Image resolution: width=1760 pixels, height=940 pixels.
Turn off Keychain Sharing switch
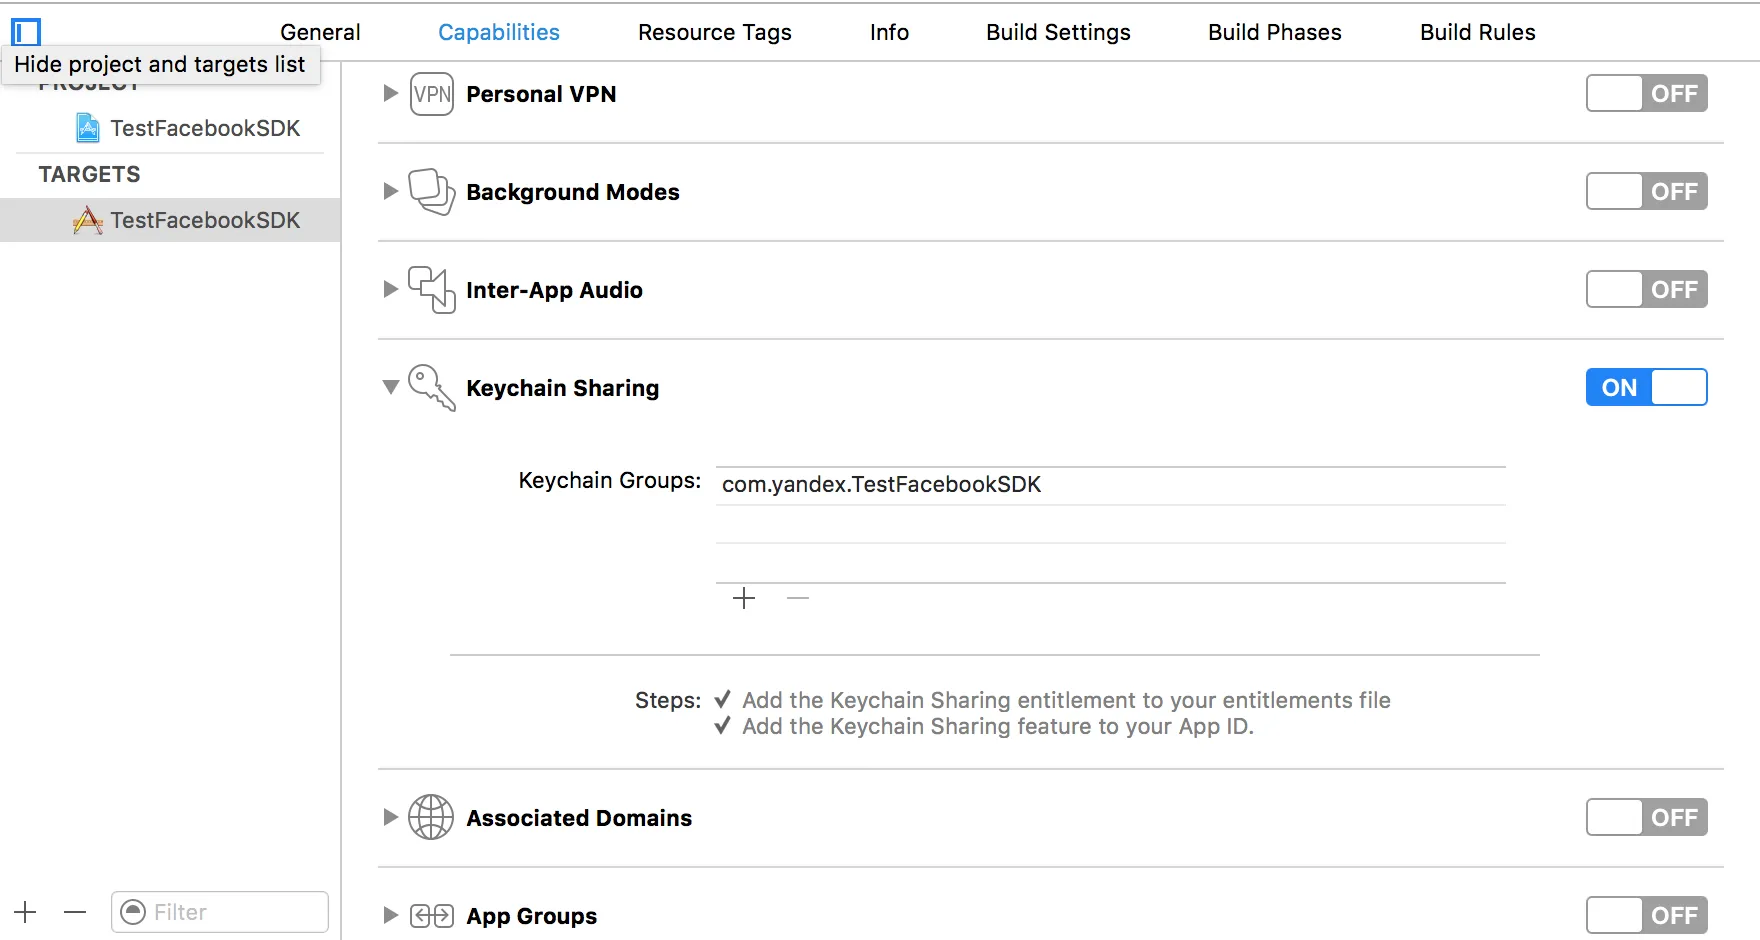coord(1646,388)
